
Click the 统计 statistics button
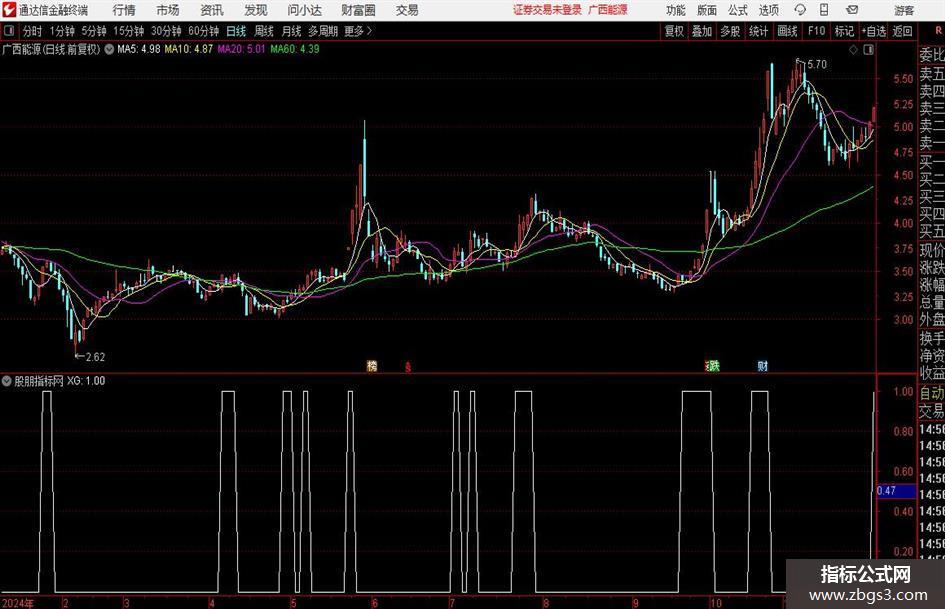pos(758,31)
